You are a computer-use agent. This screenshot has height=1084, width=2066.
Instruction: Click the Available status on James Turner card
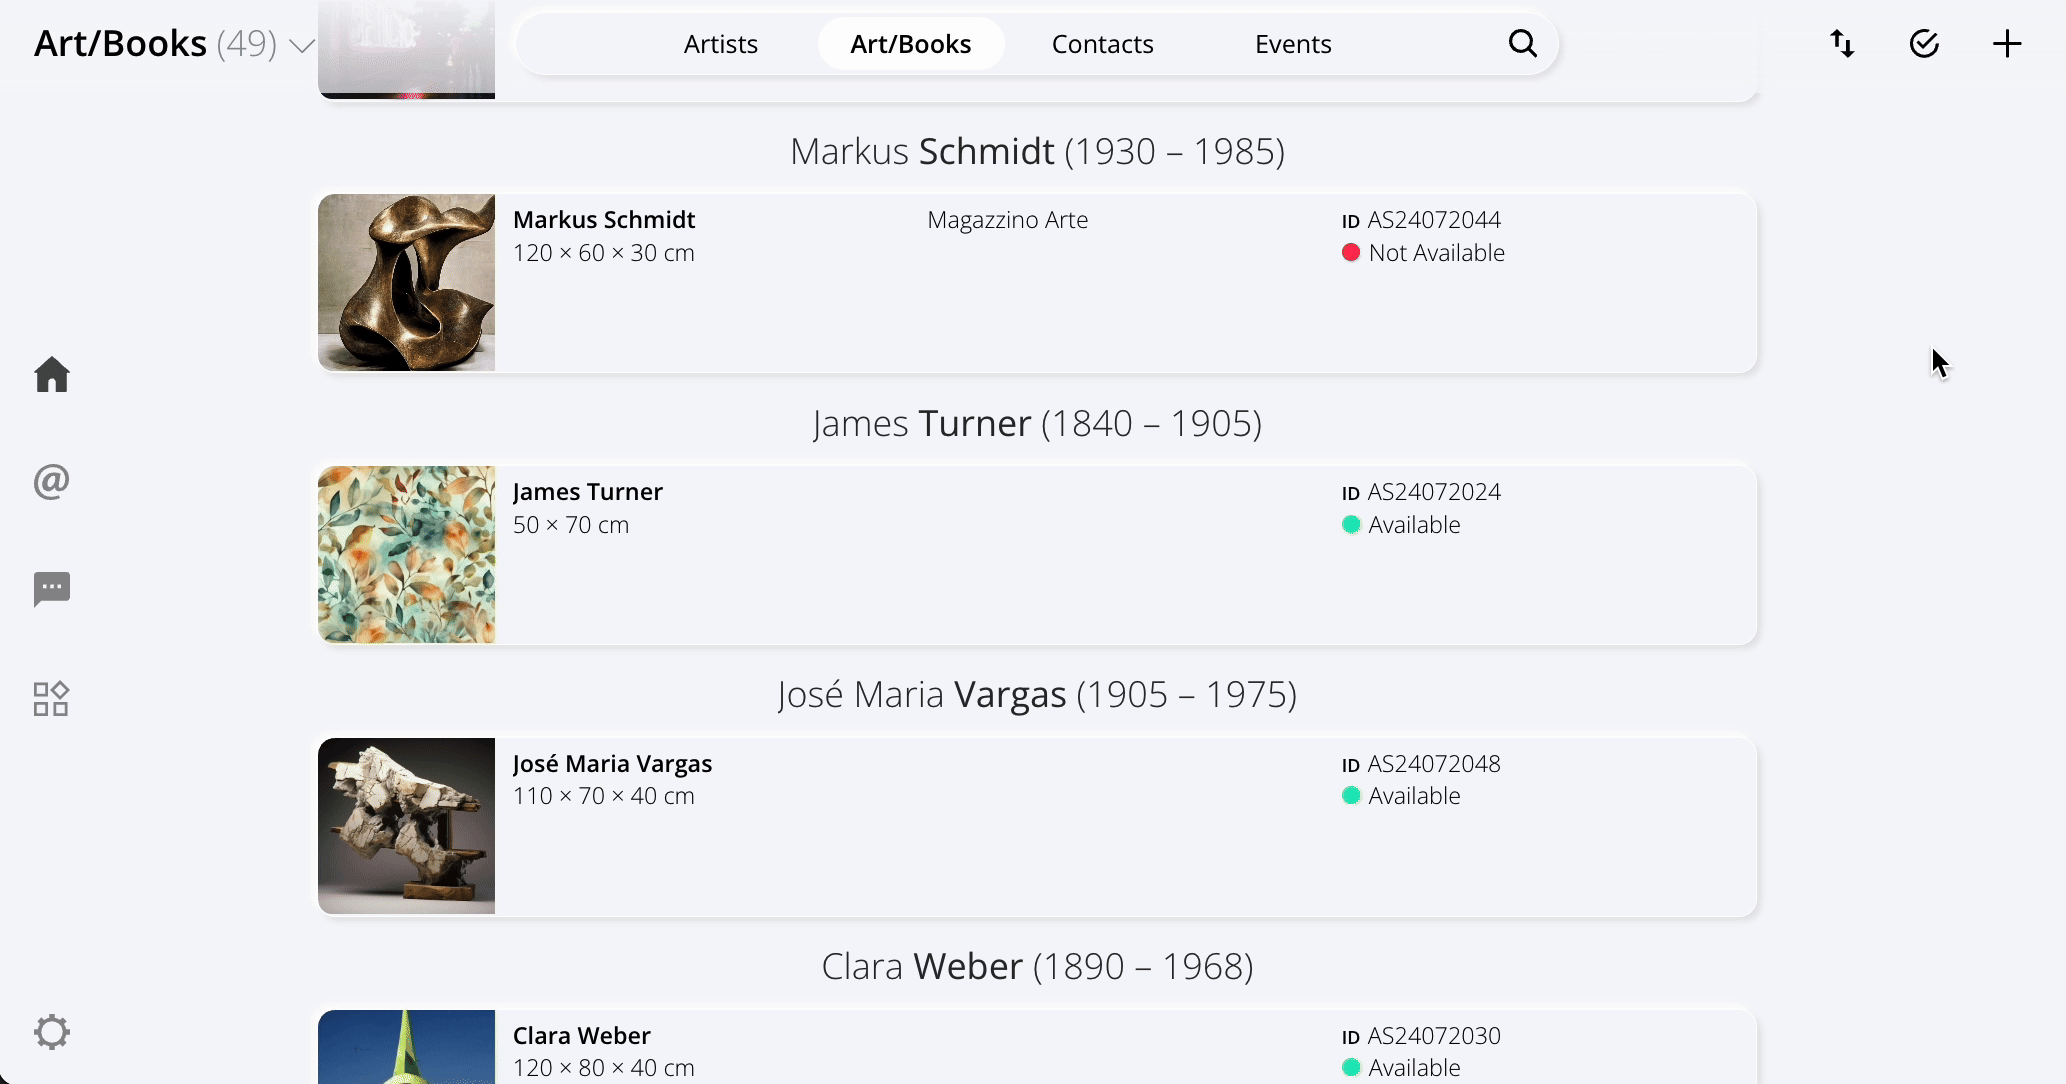pyautogui.click(x=1415, y=525)
